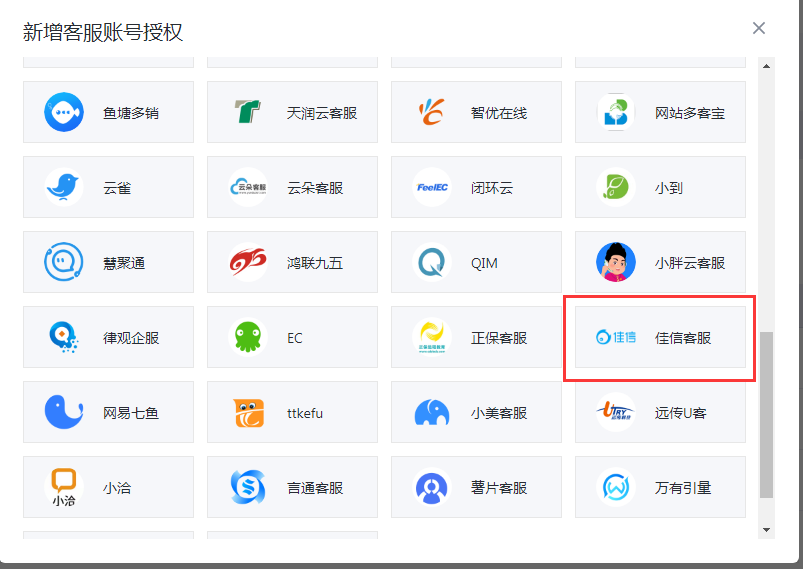Click the 远传U客 UTRY logo

tap(616, 412)
